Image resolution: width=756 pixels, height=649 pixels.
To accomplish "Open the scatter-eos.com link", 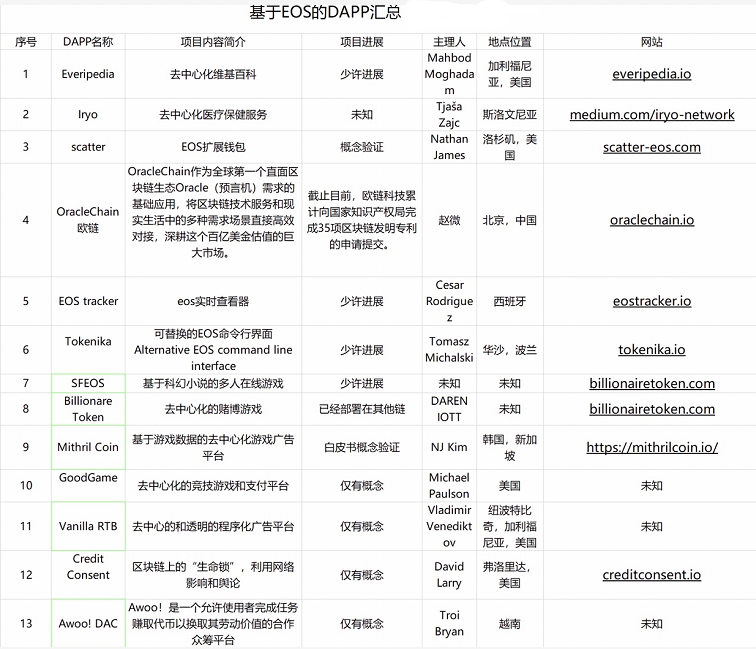I will (x=651, y=147).
